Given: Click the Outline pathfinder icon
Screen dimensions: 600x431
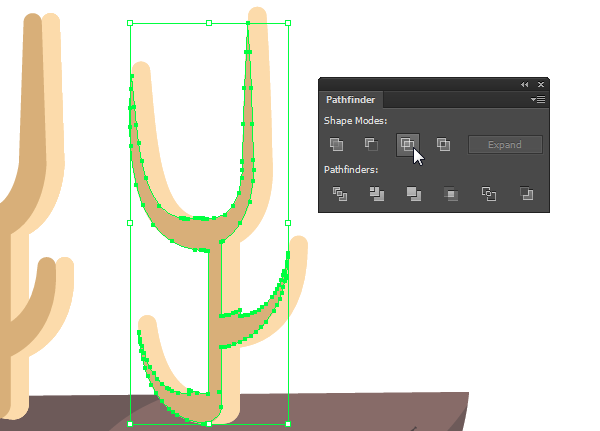Looking at the screenshot, I should point(489,194).
